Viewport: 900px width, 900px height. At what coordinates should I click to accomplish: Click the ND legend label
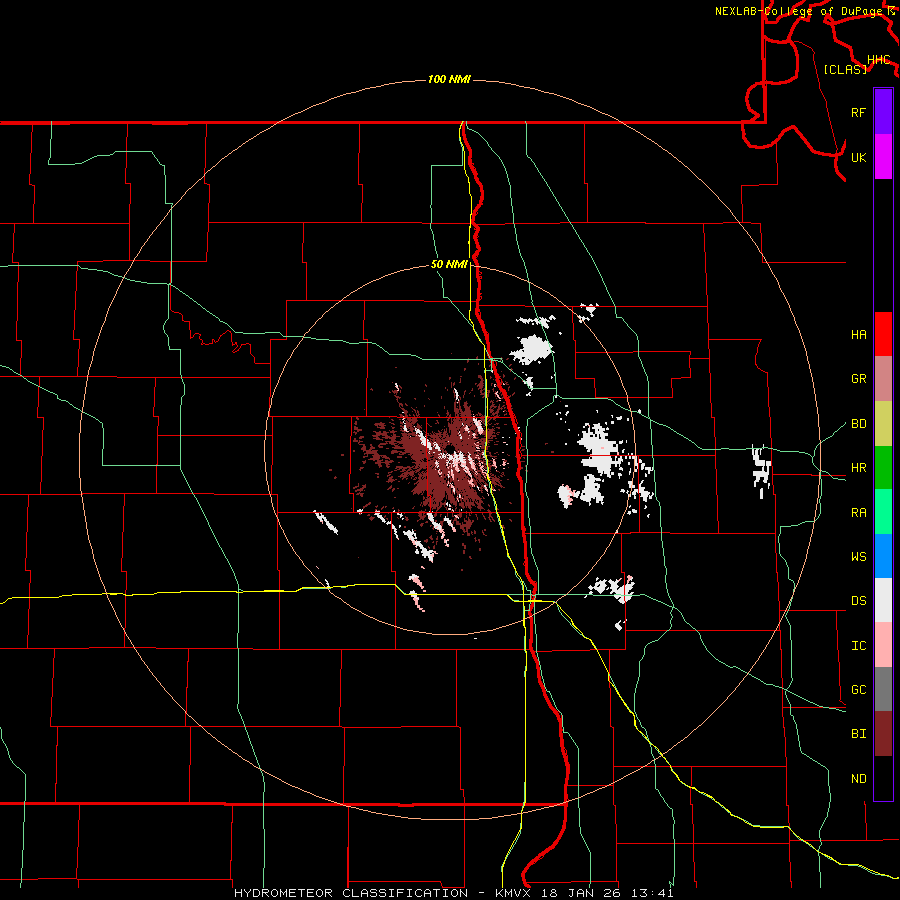(x=858, y=779)
